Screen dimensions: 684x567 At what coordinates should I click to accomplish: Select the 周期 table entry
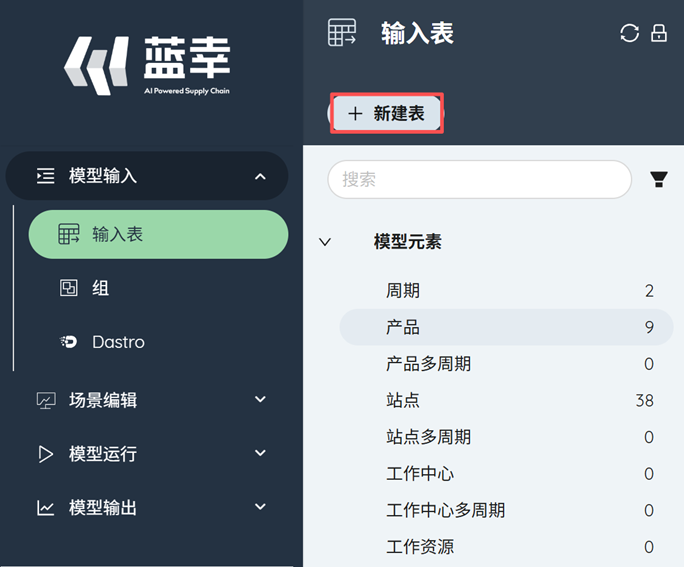click(x=505, y=291)
